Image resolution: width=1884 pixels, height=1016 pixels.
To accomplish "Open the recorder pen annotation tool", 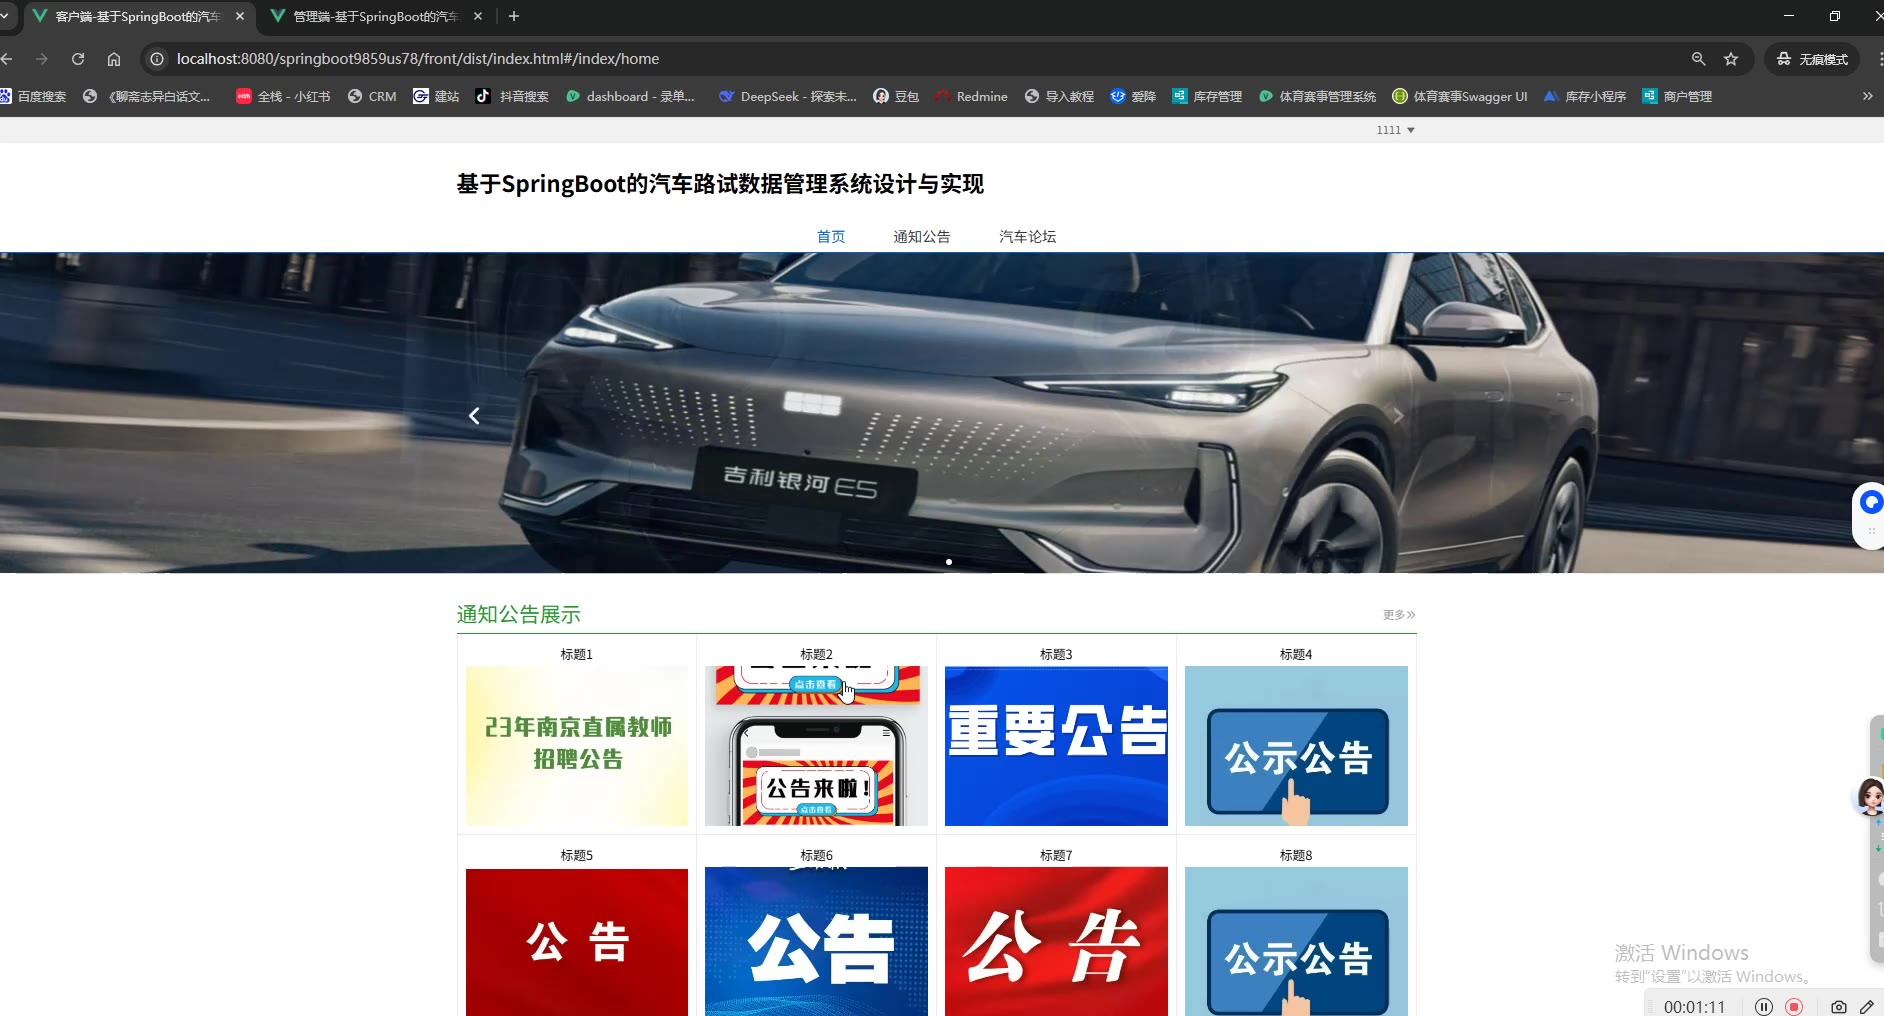I will point(1867,1007).
